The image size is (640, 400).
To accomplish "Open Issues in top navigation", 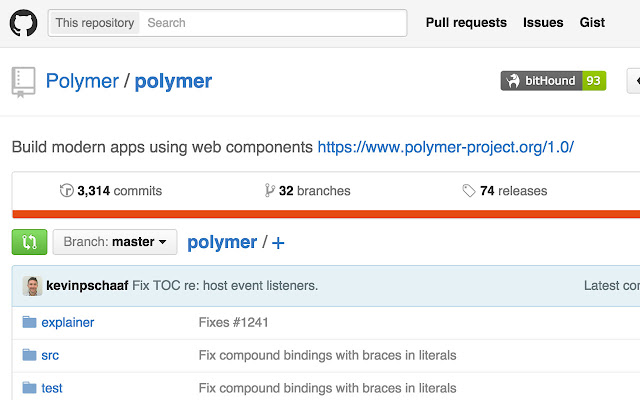I will (543, 22).
